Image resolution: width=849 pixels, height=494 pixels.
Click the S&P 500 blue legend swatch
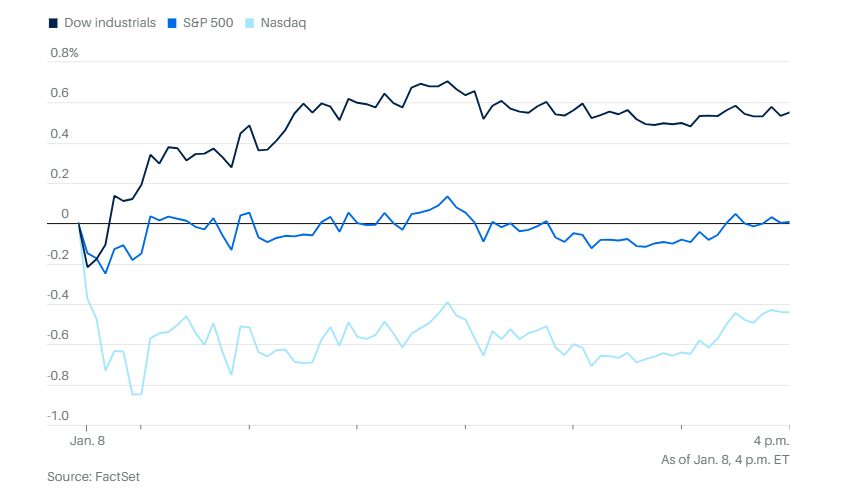(174, 22)
